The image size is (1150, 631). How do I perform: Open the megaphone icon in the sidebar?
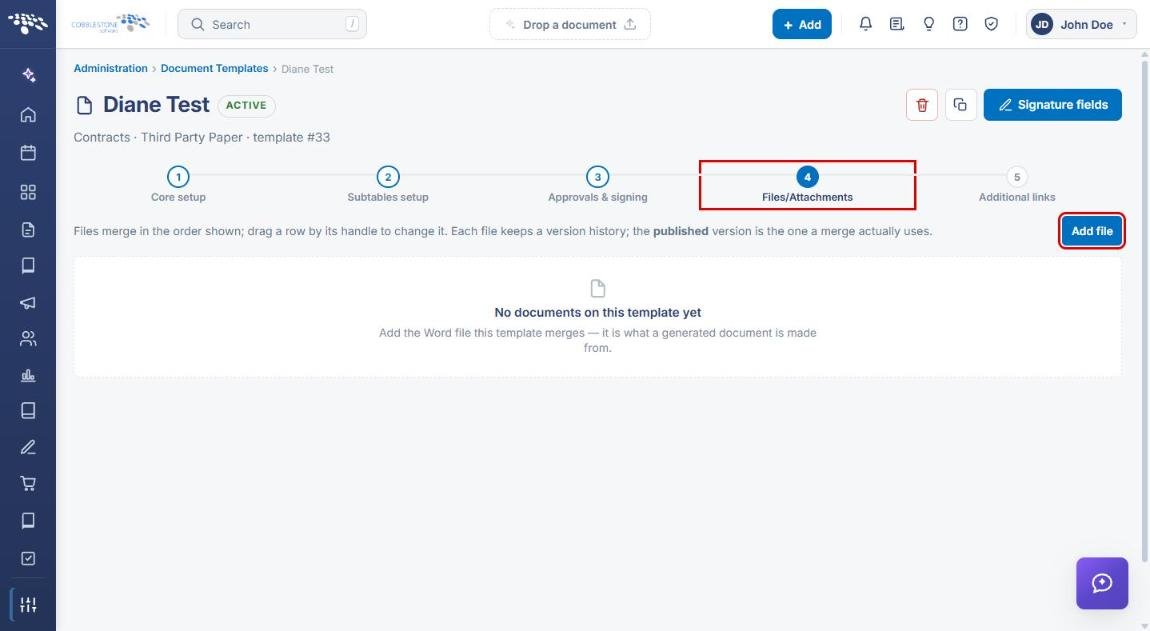(x=28, y=302)
